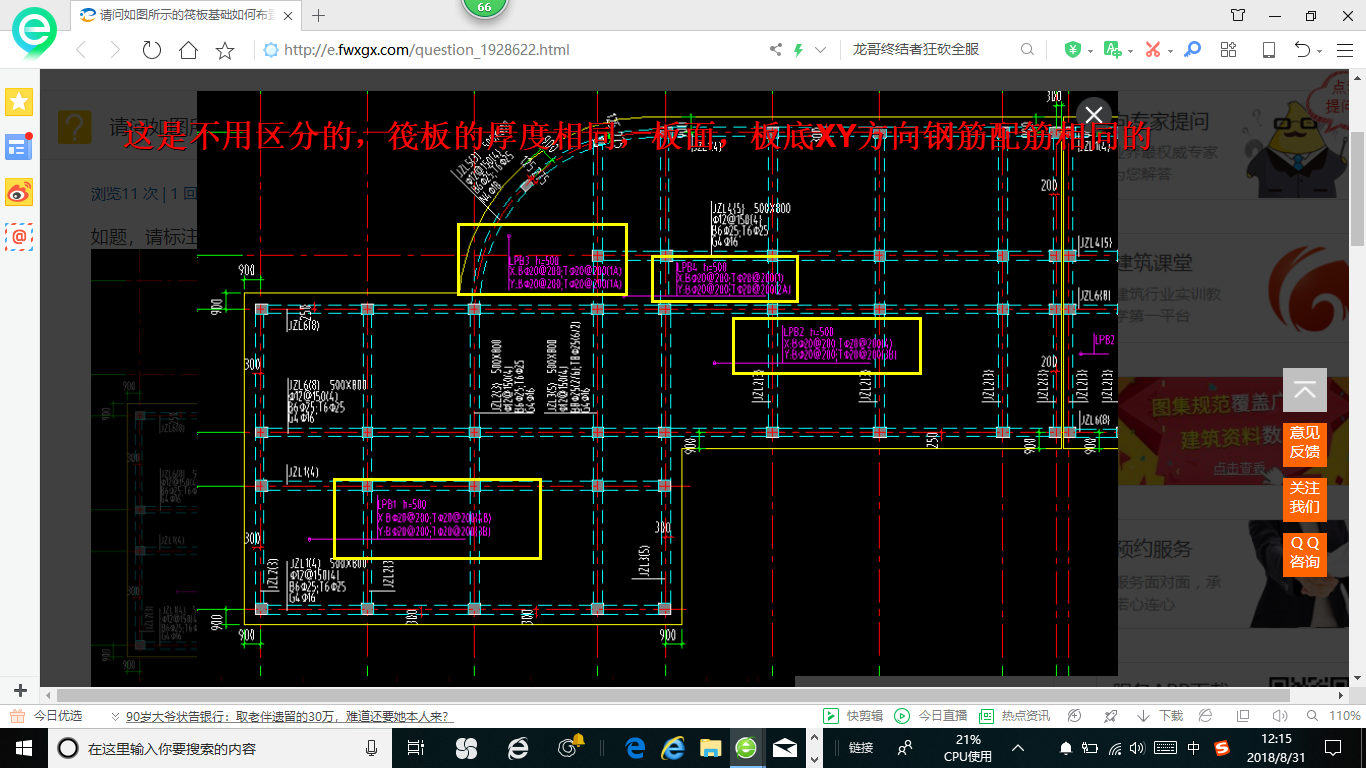
Task: Click the status bar rocket accelerator icon
Action: (x=1109, y=716)
